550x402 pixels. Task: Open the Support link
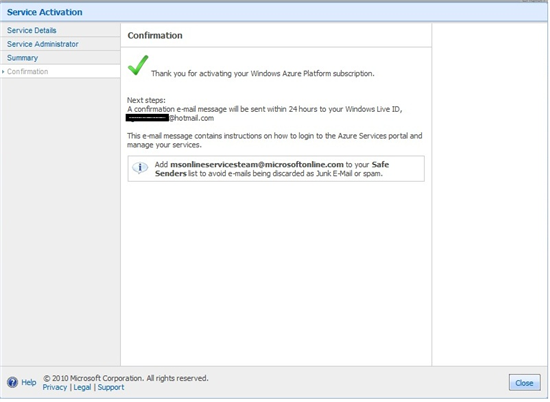point(111,387)
